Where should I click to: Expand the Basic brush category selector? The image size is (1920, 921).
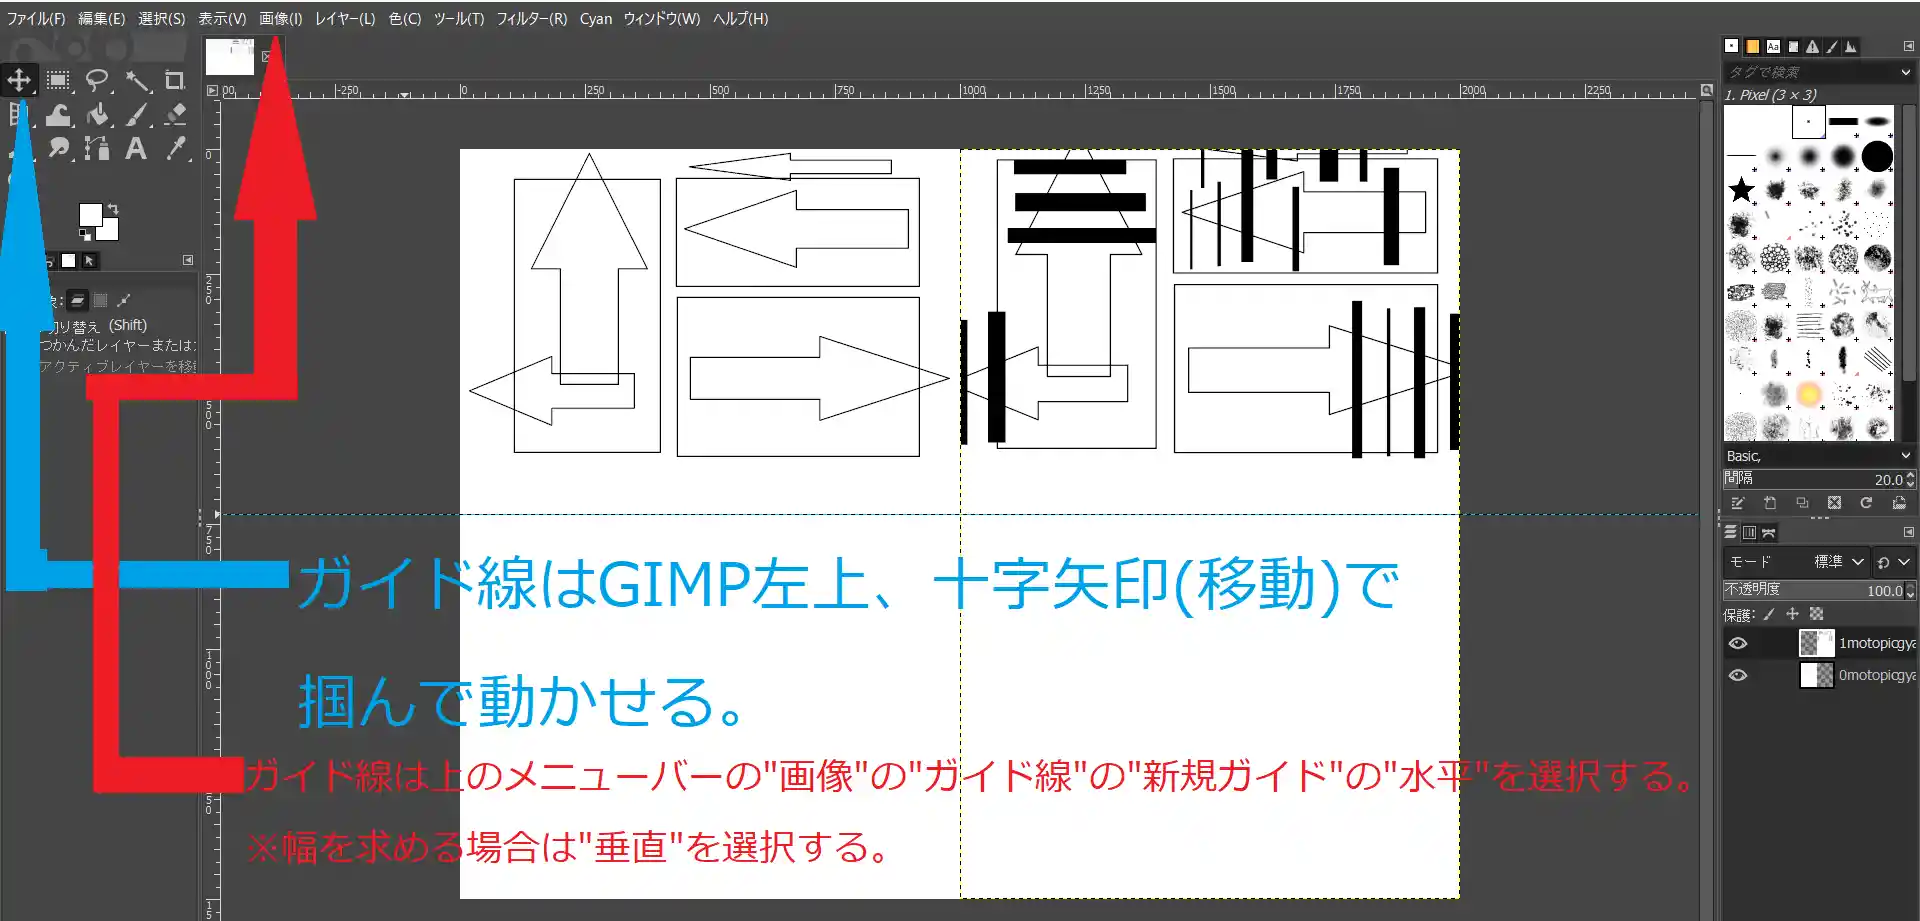(x=1905, y=455)
